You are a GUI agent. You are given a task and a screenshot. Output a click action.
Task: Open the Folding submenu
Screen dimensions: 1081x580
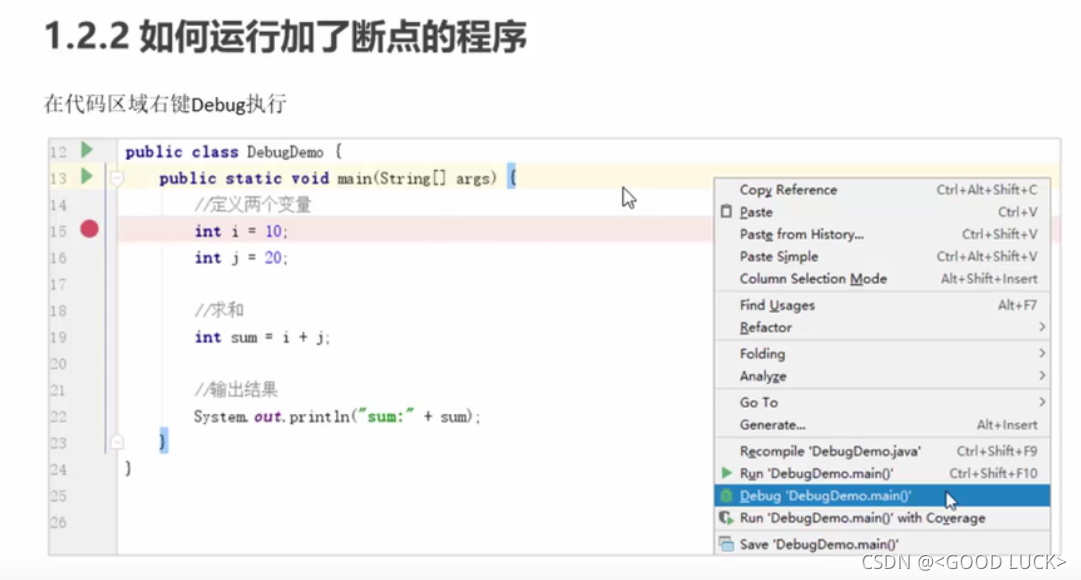(882, 353)
